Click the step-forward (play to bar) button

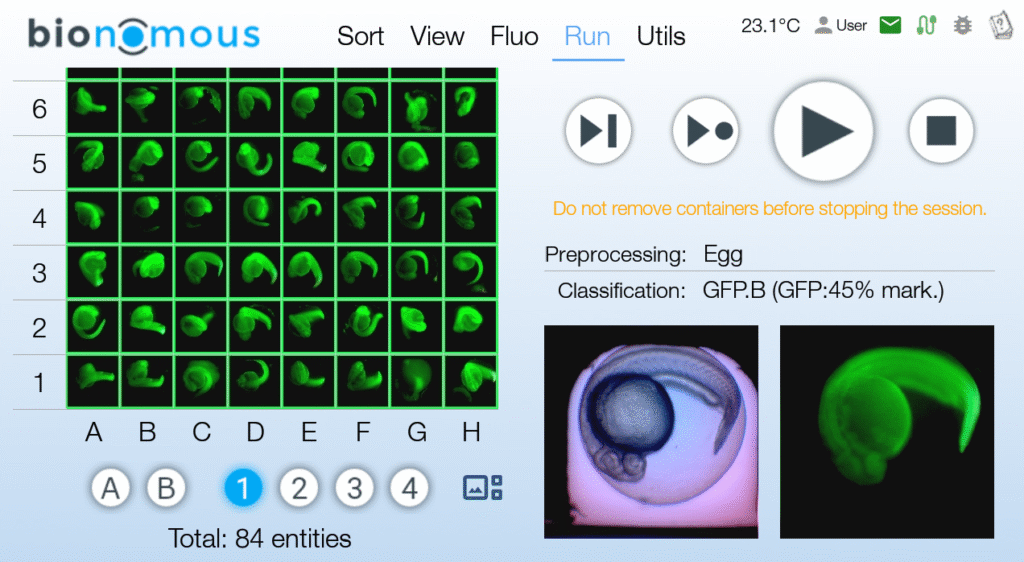[598, 130]
